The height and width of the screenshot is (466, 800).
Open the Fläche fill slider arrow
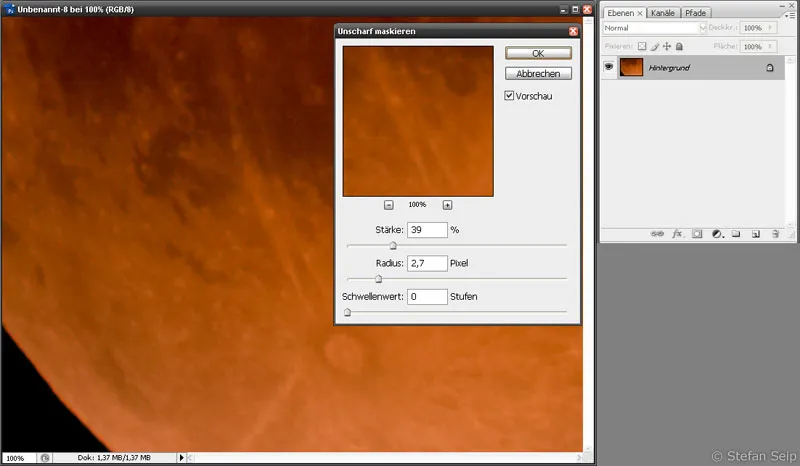[x=770, y=46]
